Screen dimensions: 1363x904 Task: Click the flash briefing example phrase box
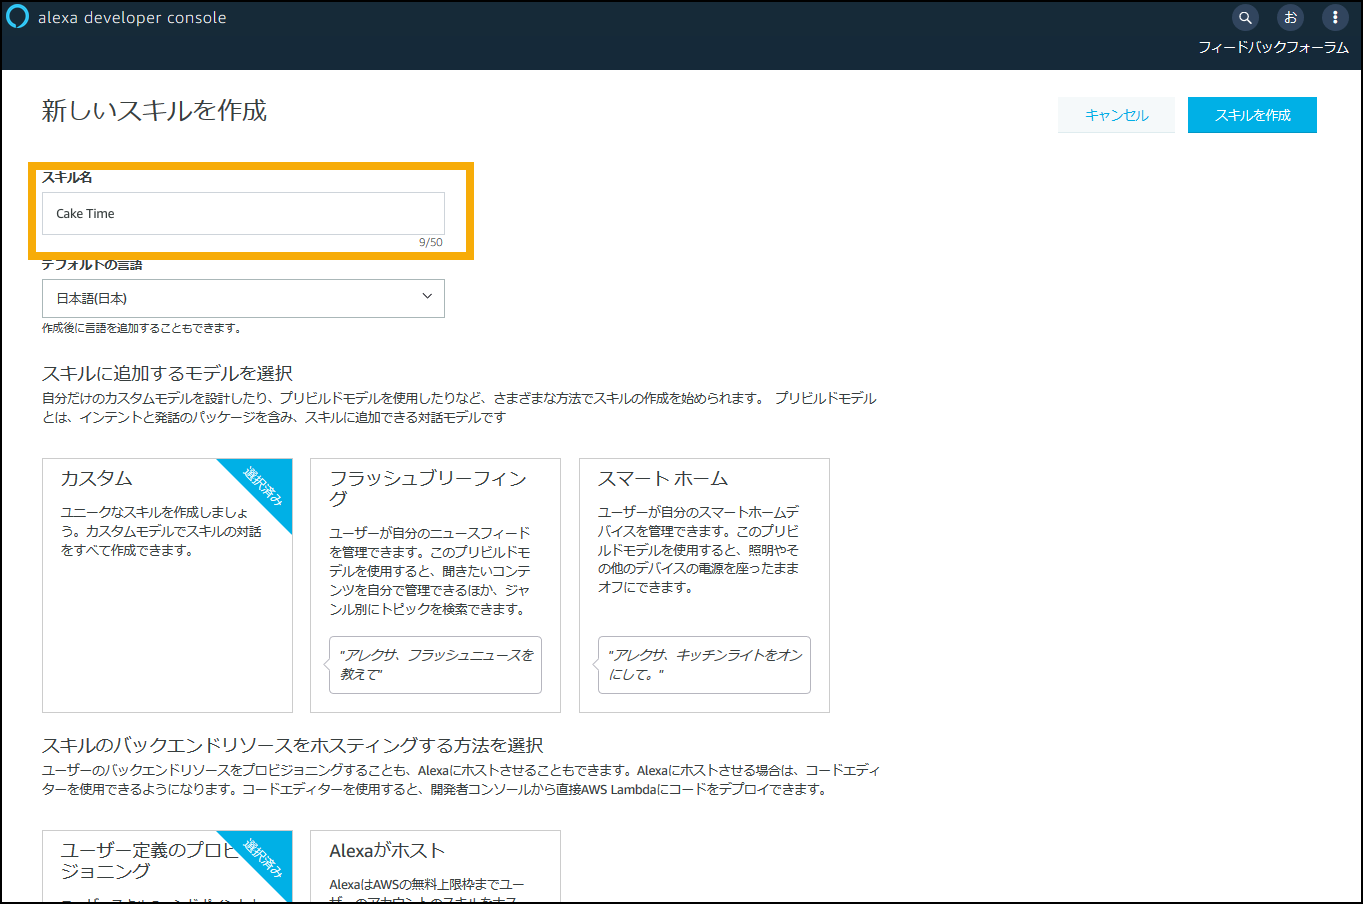click(435, 665)
